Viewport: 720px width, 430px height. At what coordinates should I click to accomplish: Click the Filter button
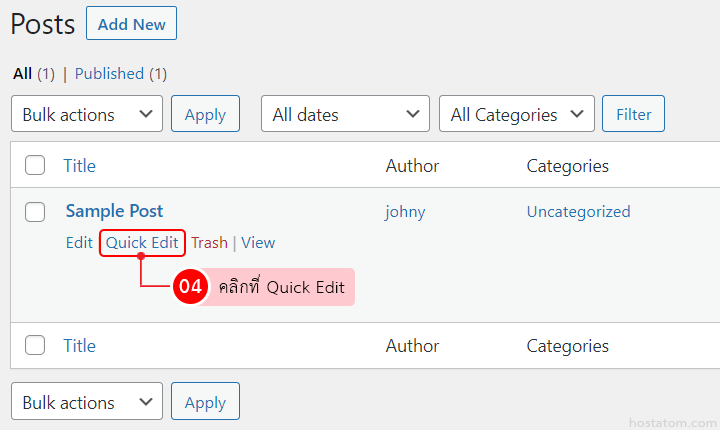[633, 114]
